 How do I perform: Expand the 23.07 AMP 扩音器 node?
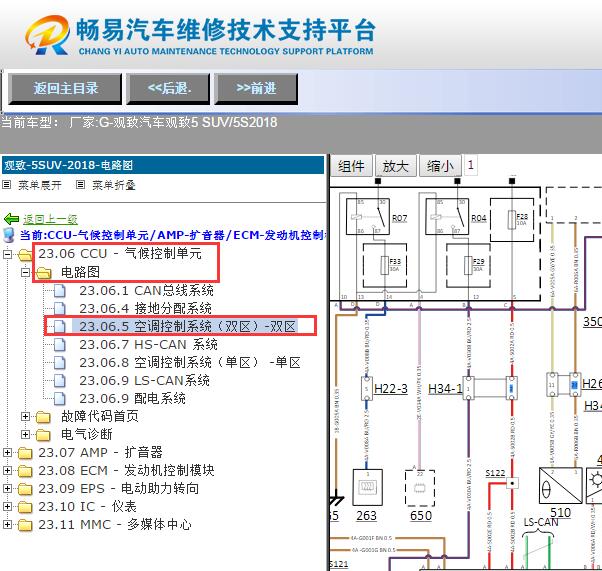click(x=7, y=452)
